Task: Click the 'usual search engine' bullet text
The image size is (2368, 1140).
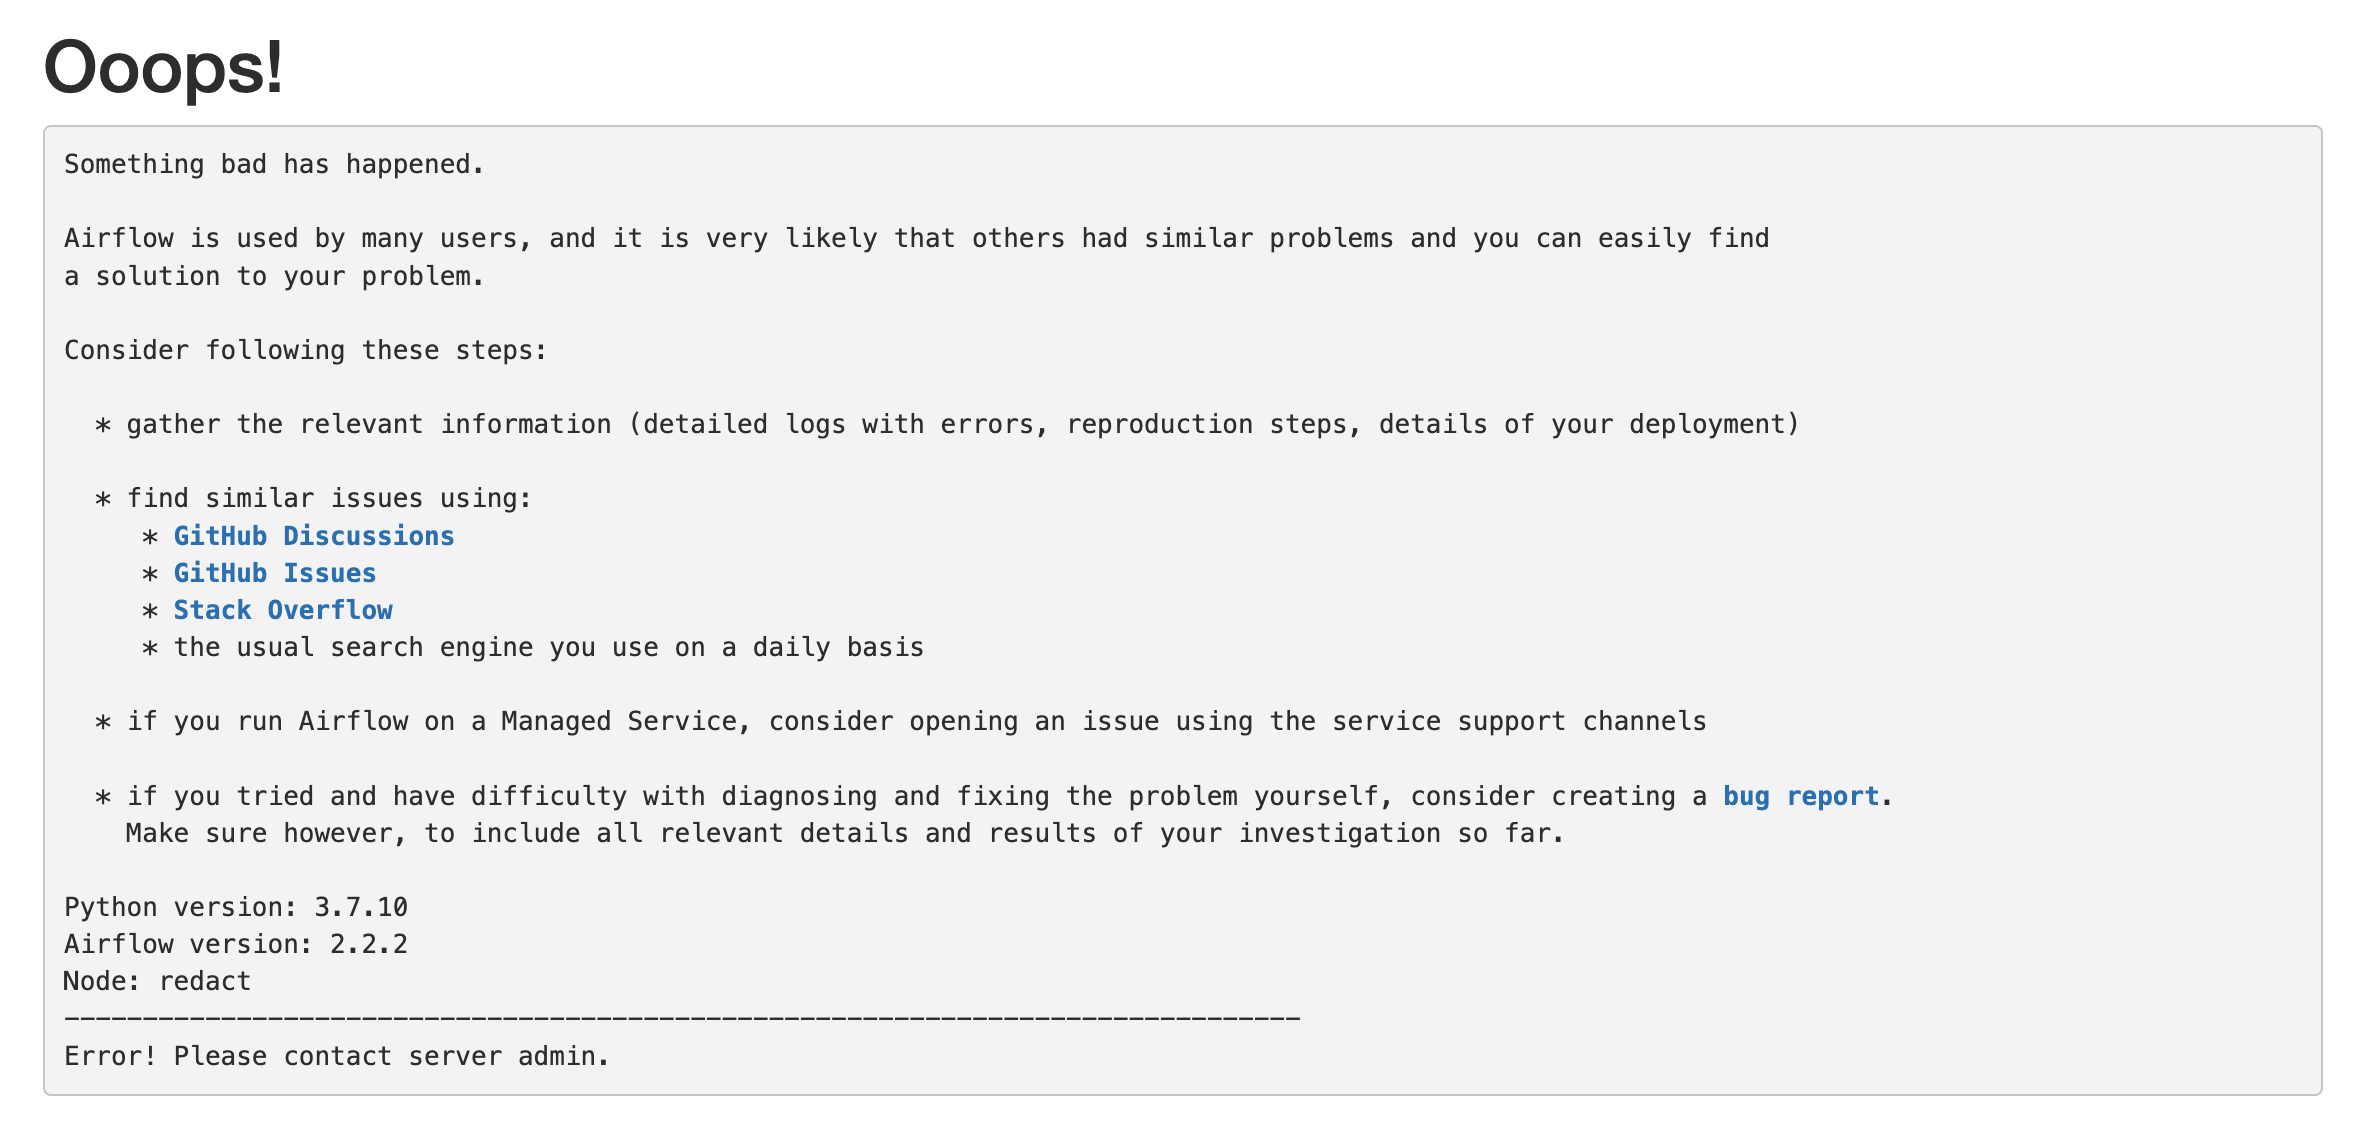Action: (533, 647)
